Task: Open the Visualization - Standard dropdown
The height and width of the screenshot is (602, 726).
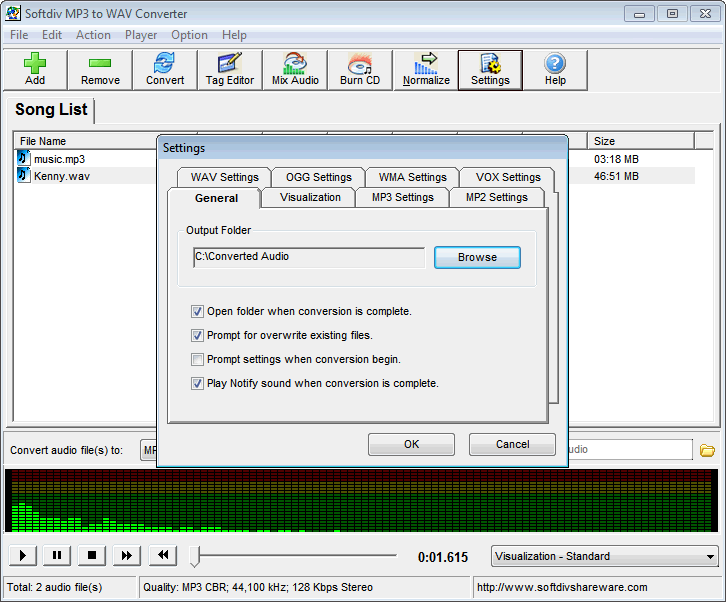Action: 605,556
